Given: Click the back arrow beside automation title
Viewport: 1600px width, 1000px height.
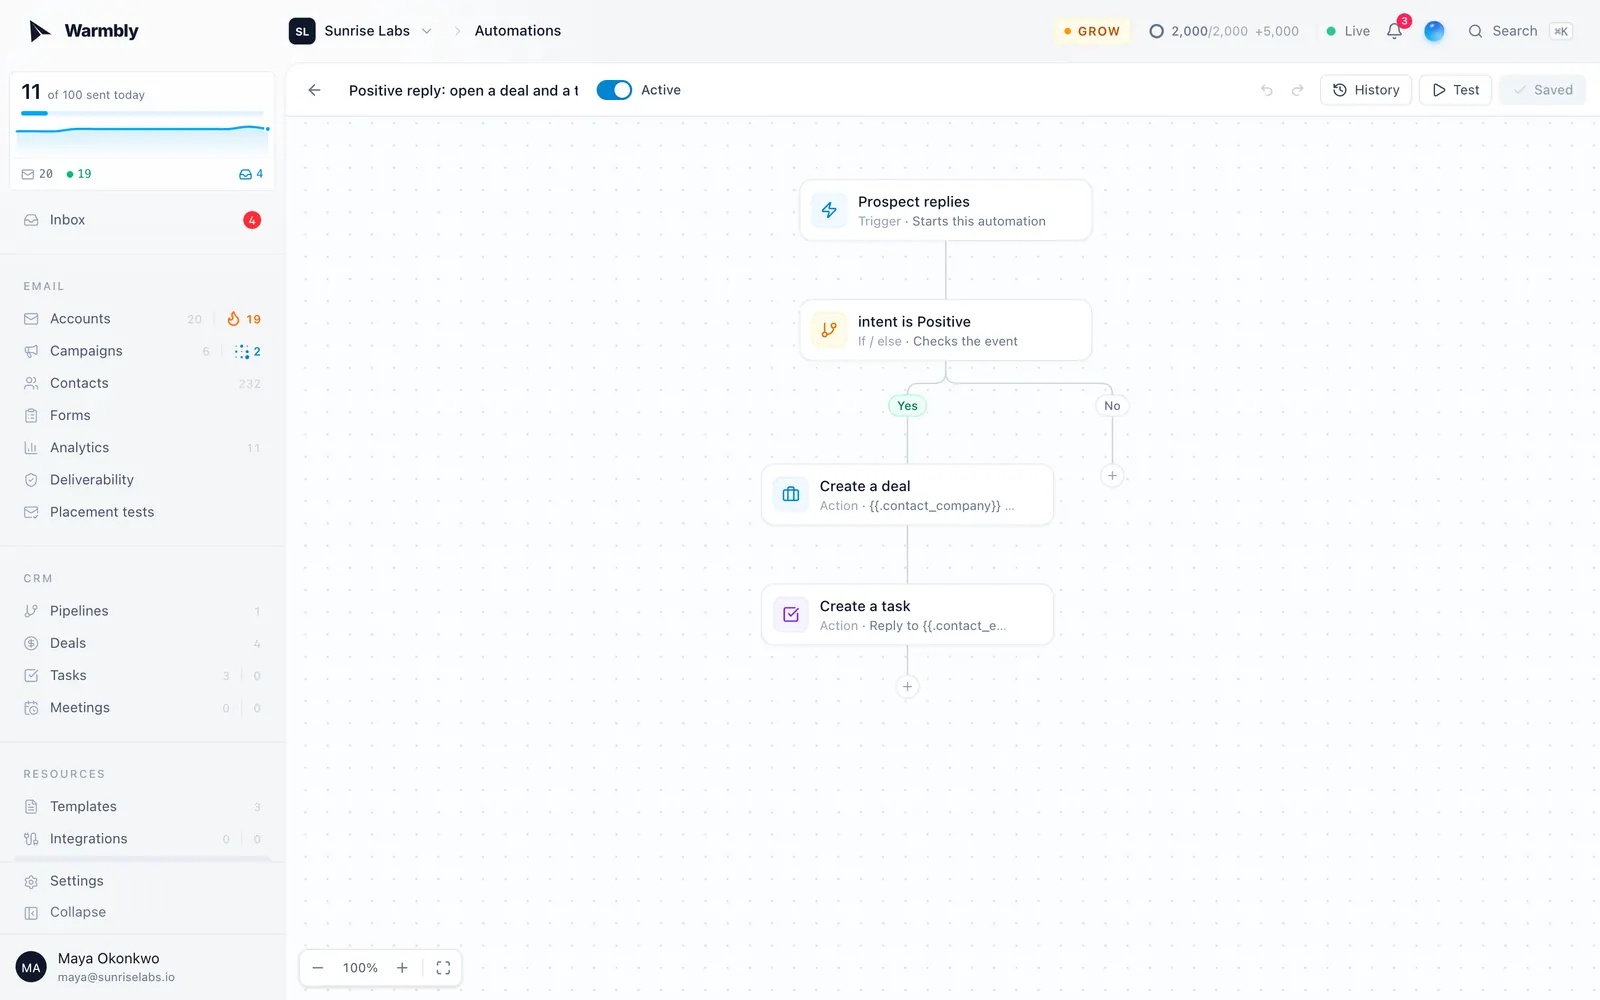Looking at the screenshot, I should coord(314,90).
